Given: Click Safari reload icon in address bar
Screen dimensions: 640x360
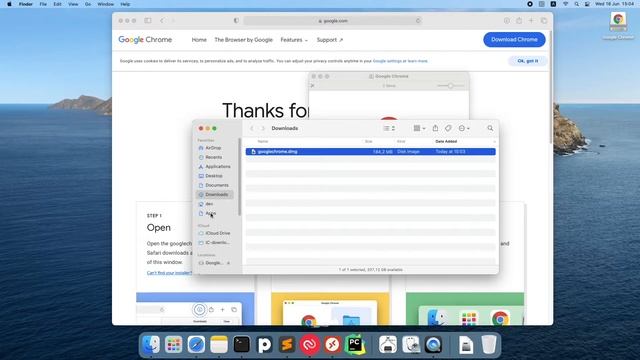Looking at the screenshot, I should coord(418,20).
